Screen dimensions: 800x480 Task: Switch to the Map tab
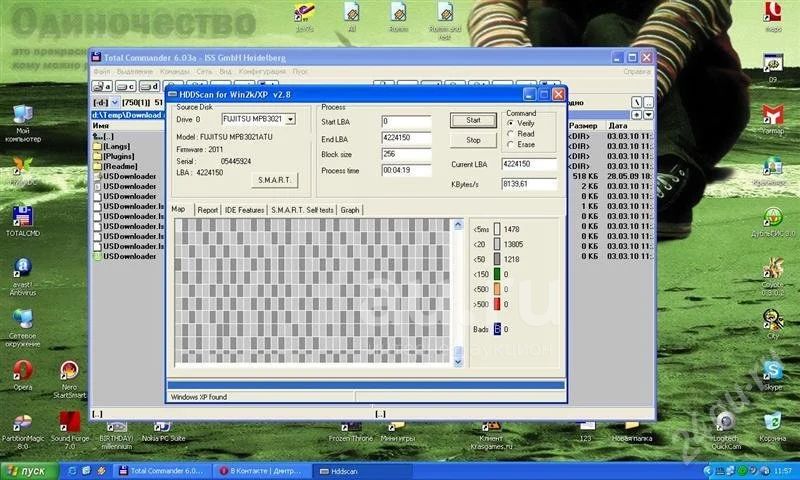tap(178, 209)
